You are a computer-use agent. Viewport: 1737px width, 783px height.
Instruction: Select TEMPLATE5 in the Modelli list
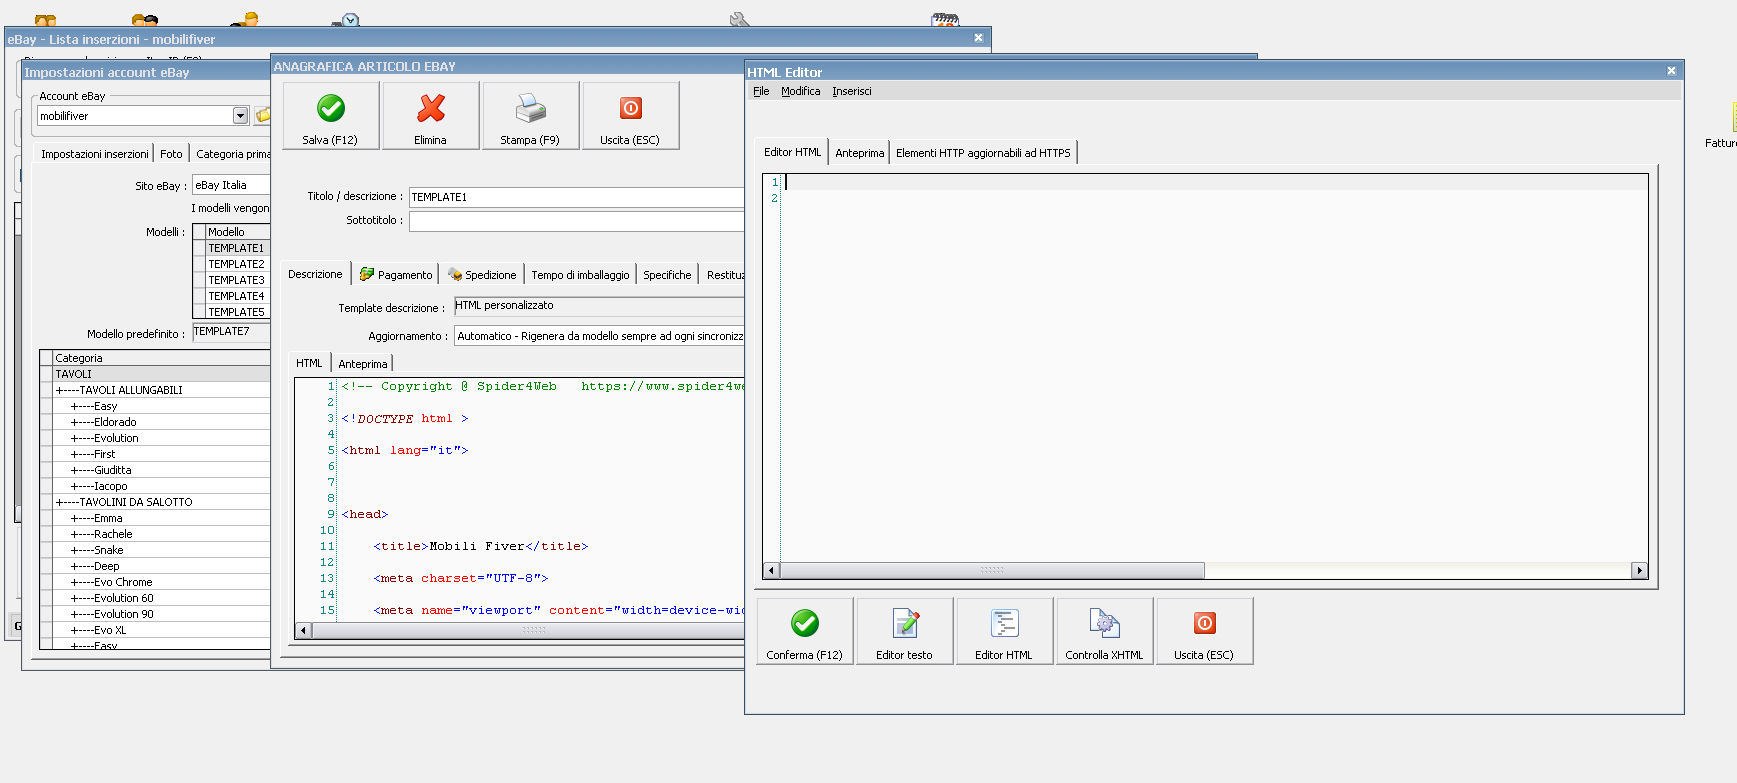236,312
